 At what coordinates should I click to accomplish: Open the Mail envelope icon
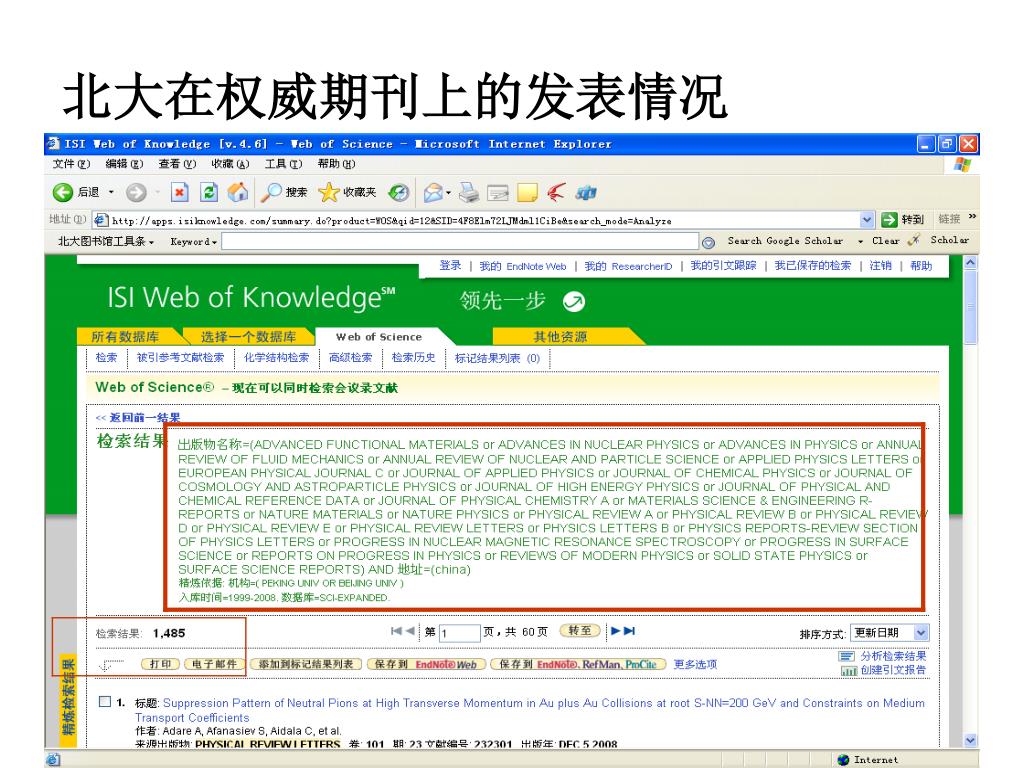433,192
